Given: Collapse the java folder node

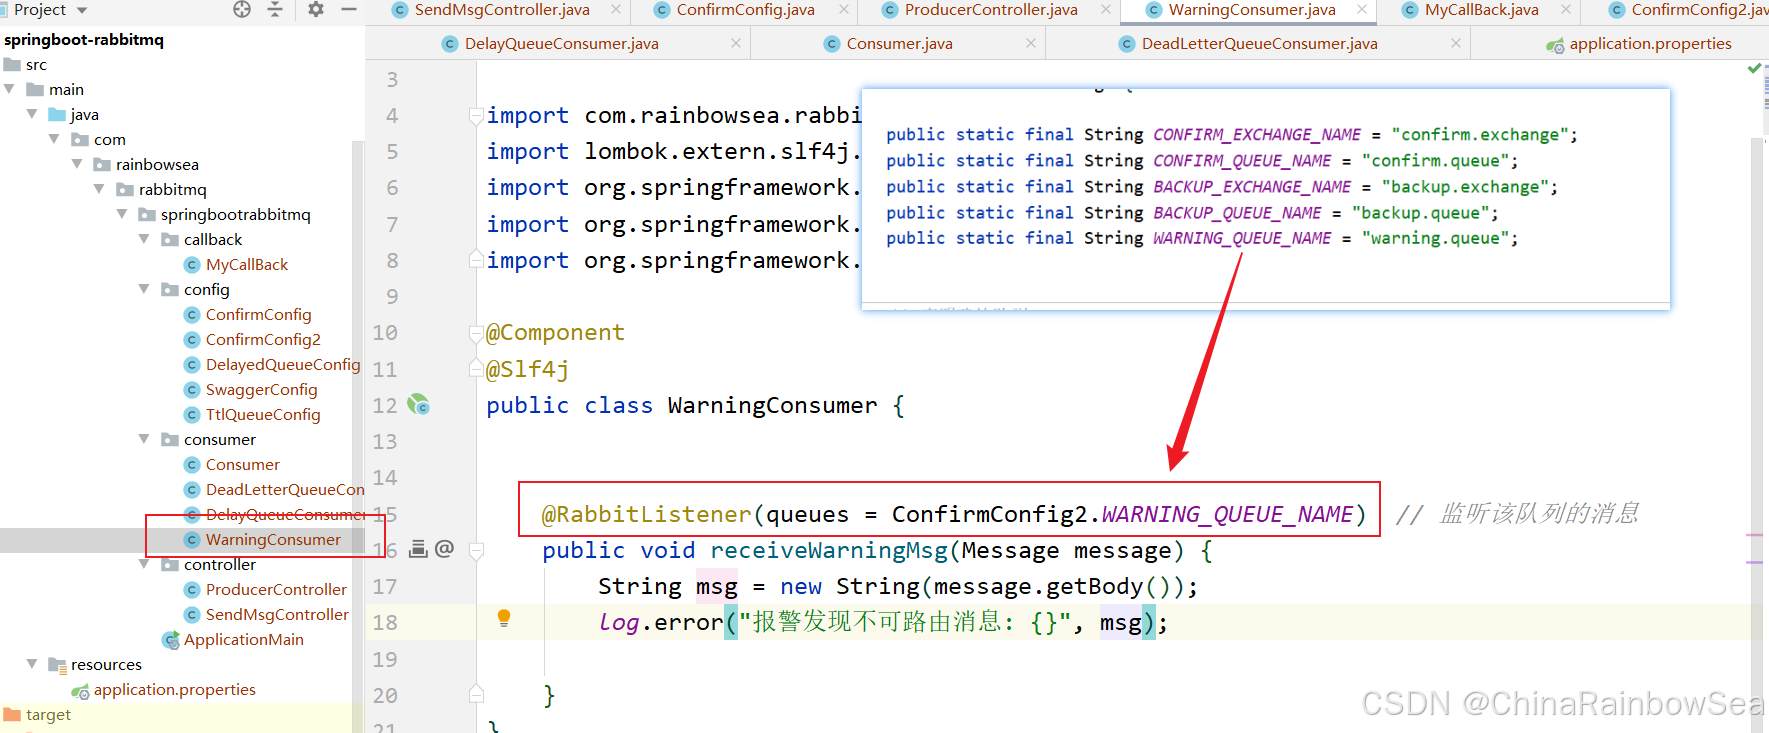Looking at the screenshot, I should pos(33,114).
